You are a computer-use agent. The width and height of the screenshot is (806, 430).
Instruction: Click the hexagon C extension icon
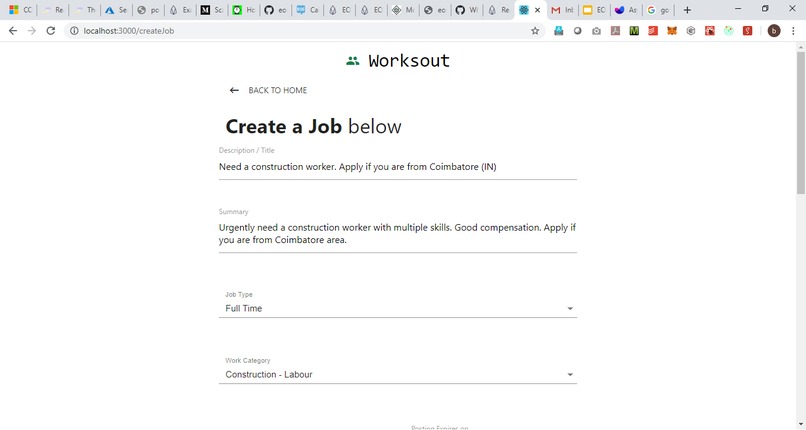coord(691,31)
